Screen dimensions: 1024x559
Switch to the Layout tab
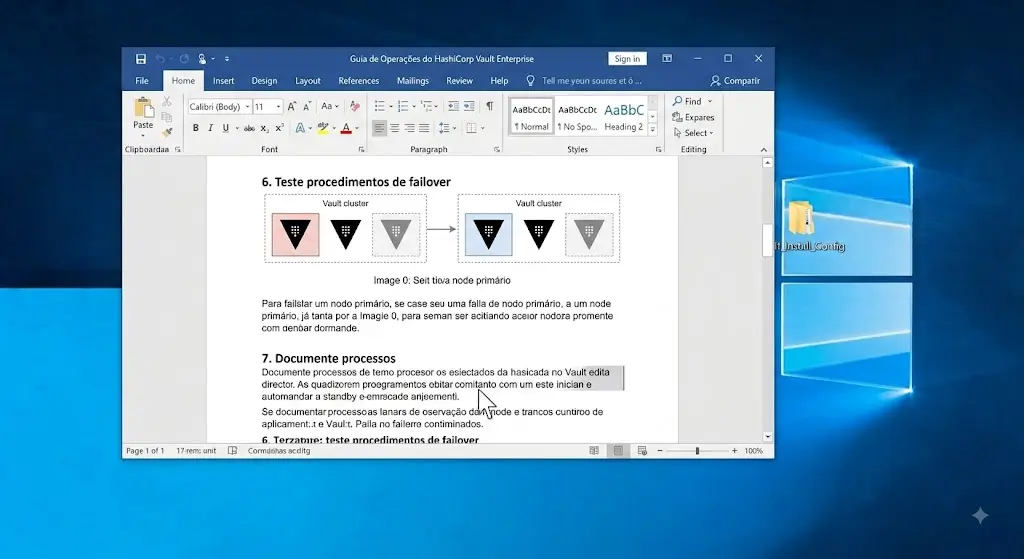(x=308, y=81)
